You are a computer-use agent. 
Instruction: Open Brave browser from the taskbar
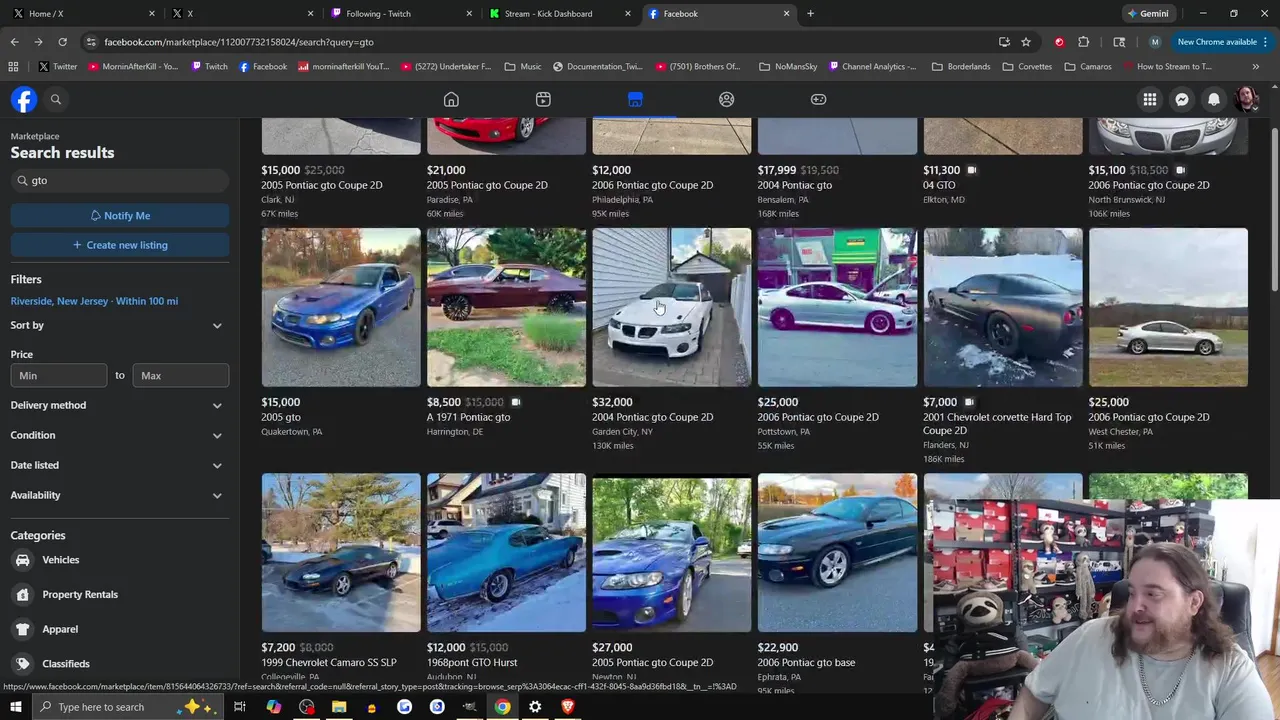(x=567, y=707)
